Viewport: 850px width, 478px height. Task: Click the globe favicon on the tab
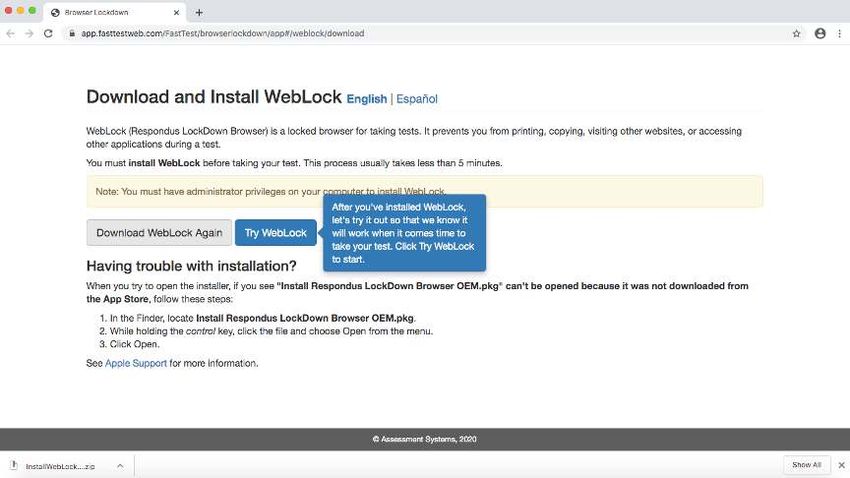pos(55,12)
